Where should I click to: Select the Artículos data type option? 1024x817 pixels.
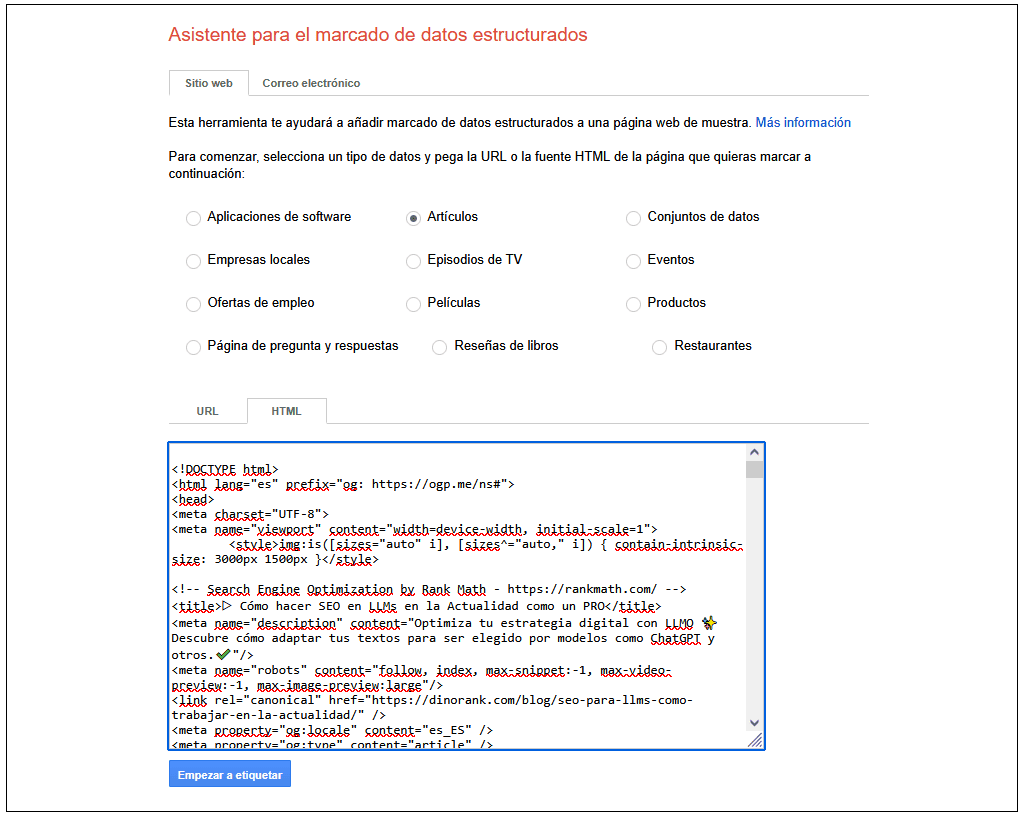coord(413,218)
